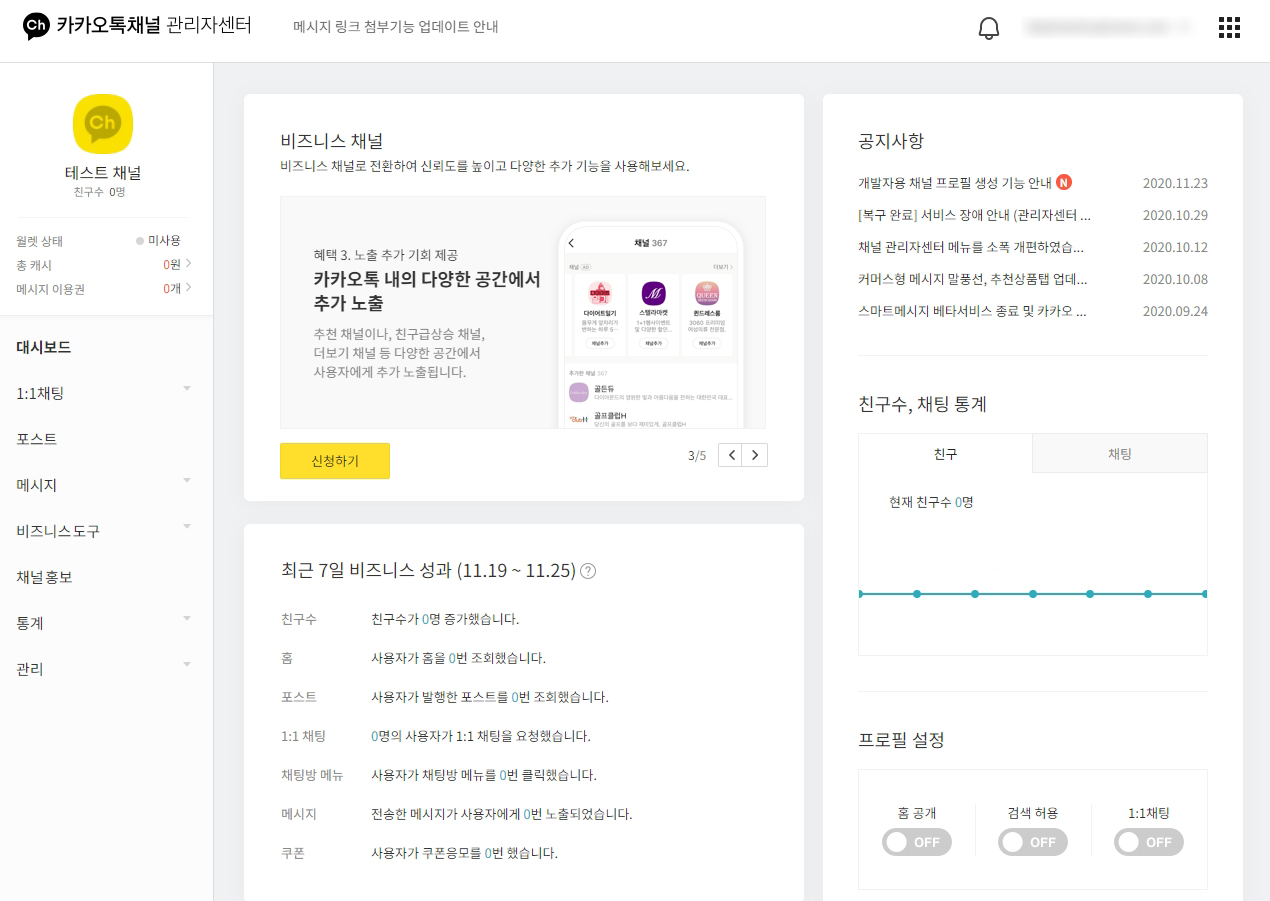The image size is (1270, 901).
Task: Click the phone mockup banner image
Action: tap(651, 325)
